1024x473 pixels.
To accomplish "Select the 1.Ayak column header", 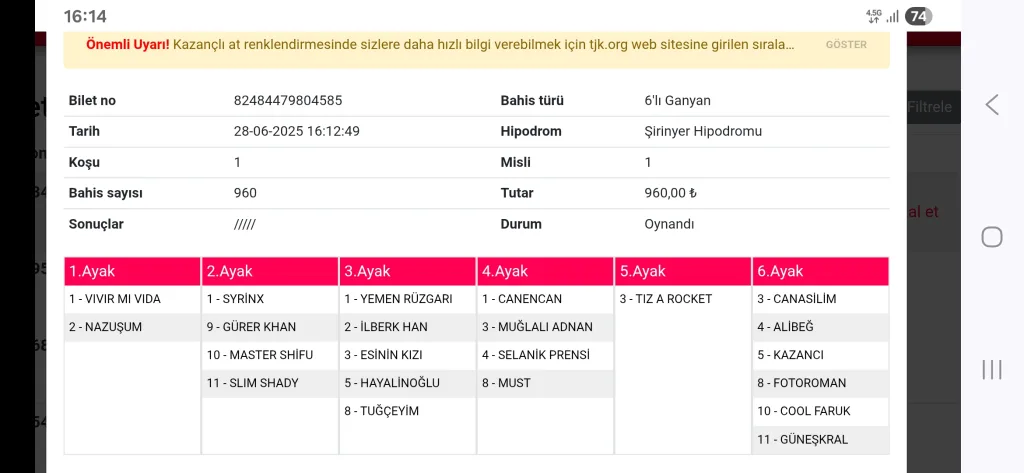I will click(132, 271).
